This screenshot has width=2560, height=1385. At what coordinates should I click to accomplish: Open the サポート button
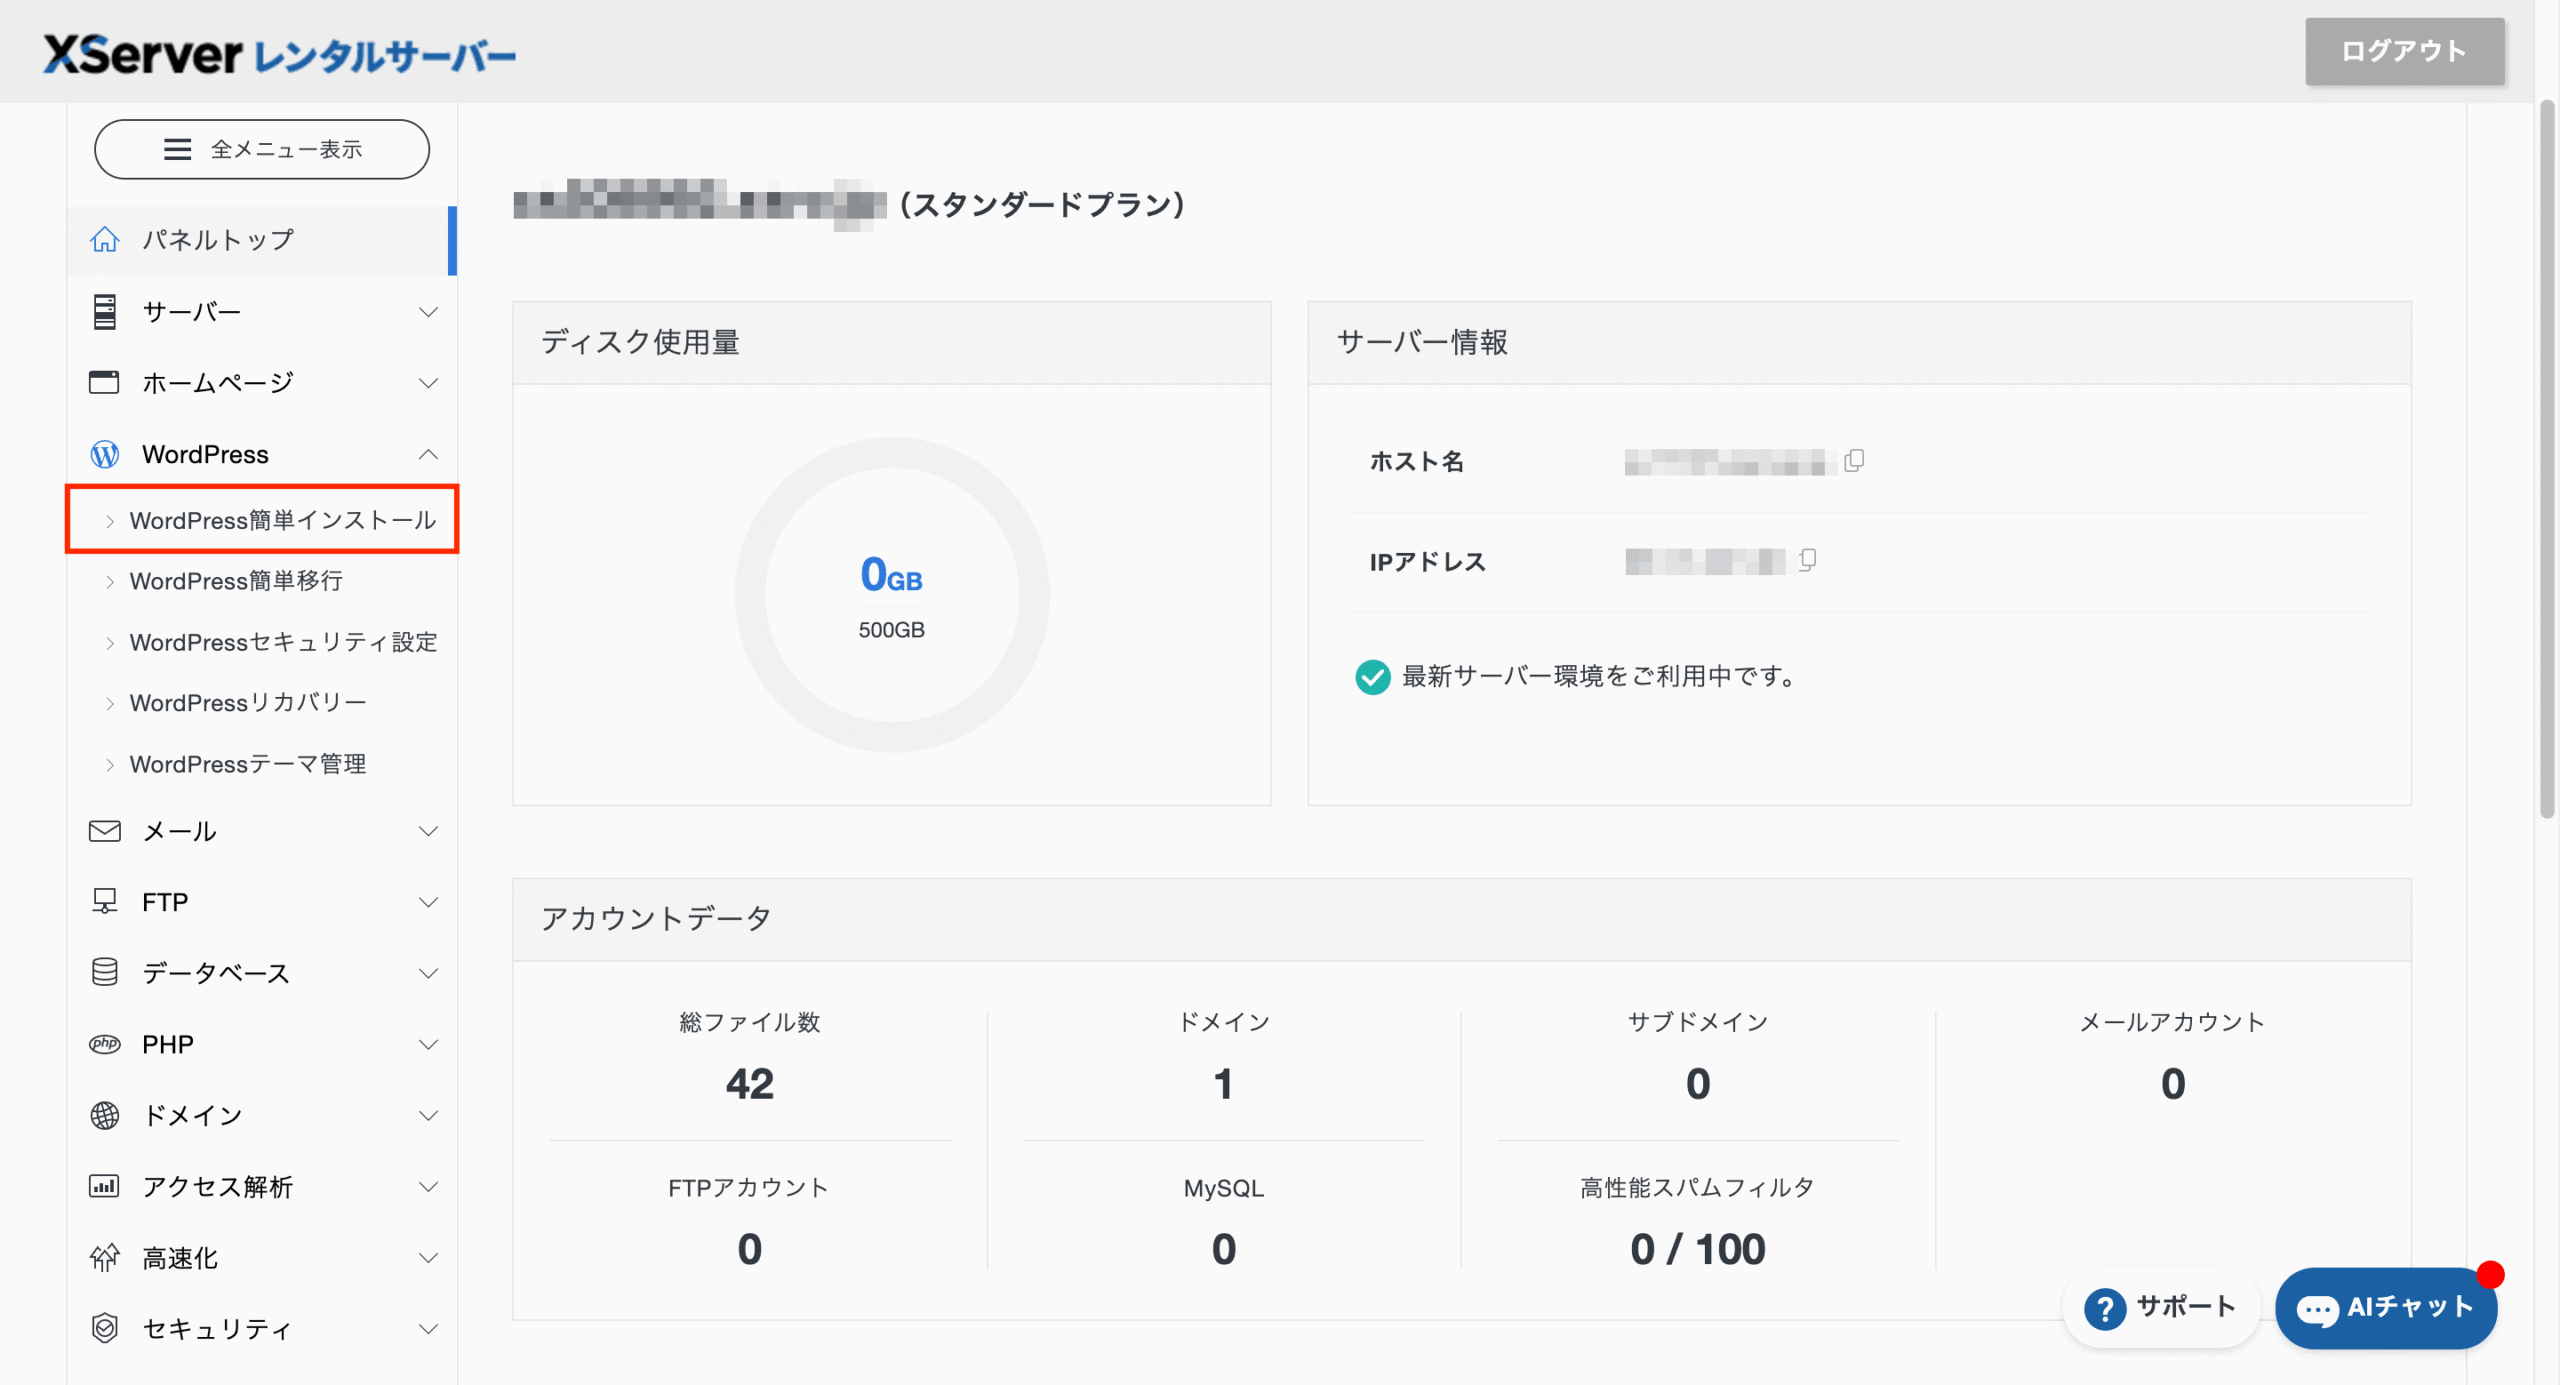pyautogui.click(x=2161, y=1308)
